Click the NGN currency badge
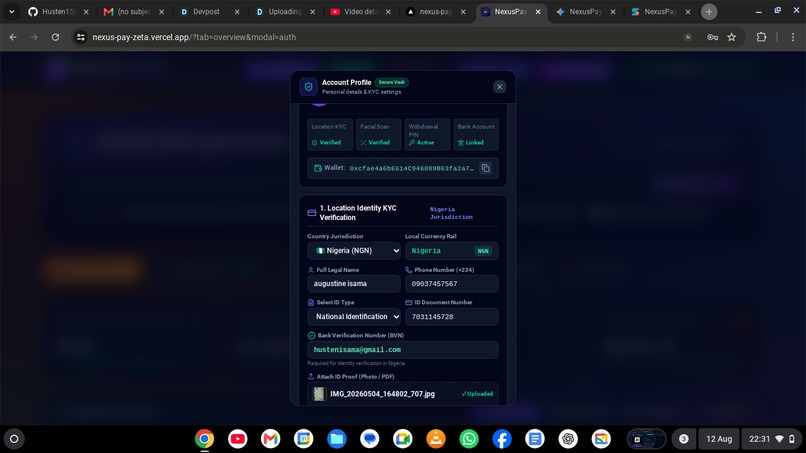The image size is (806, 453). (483, 251)
